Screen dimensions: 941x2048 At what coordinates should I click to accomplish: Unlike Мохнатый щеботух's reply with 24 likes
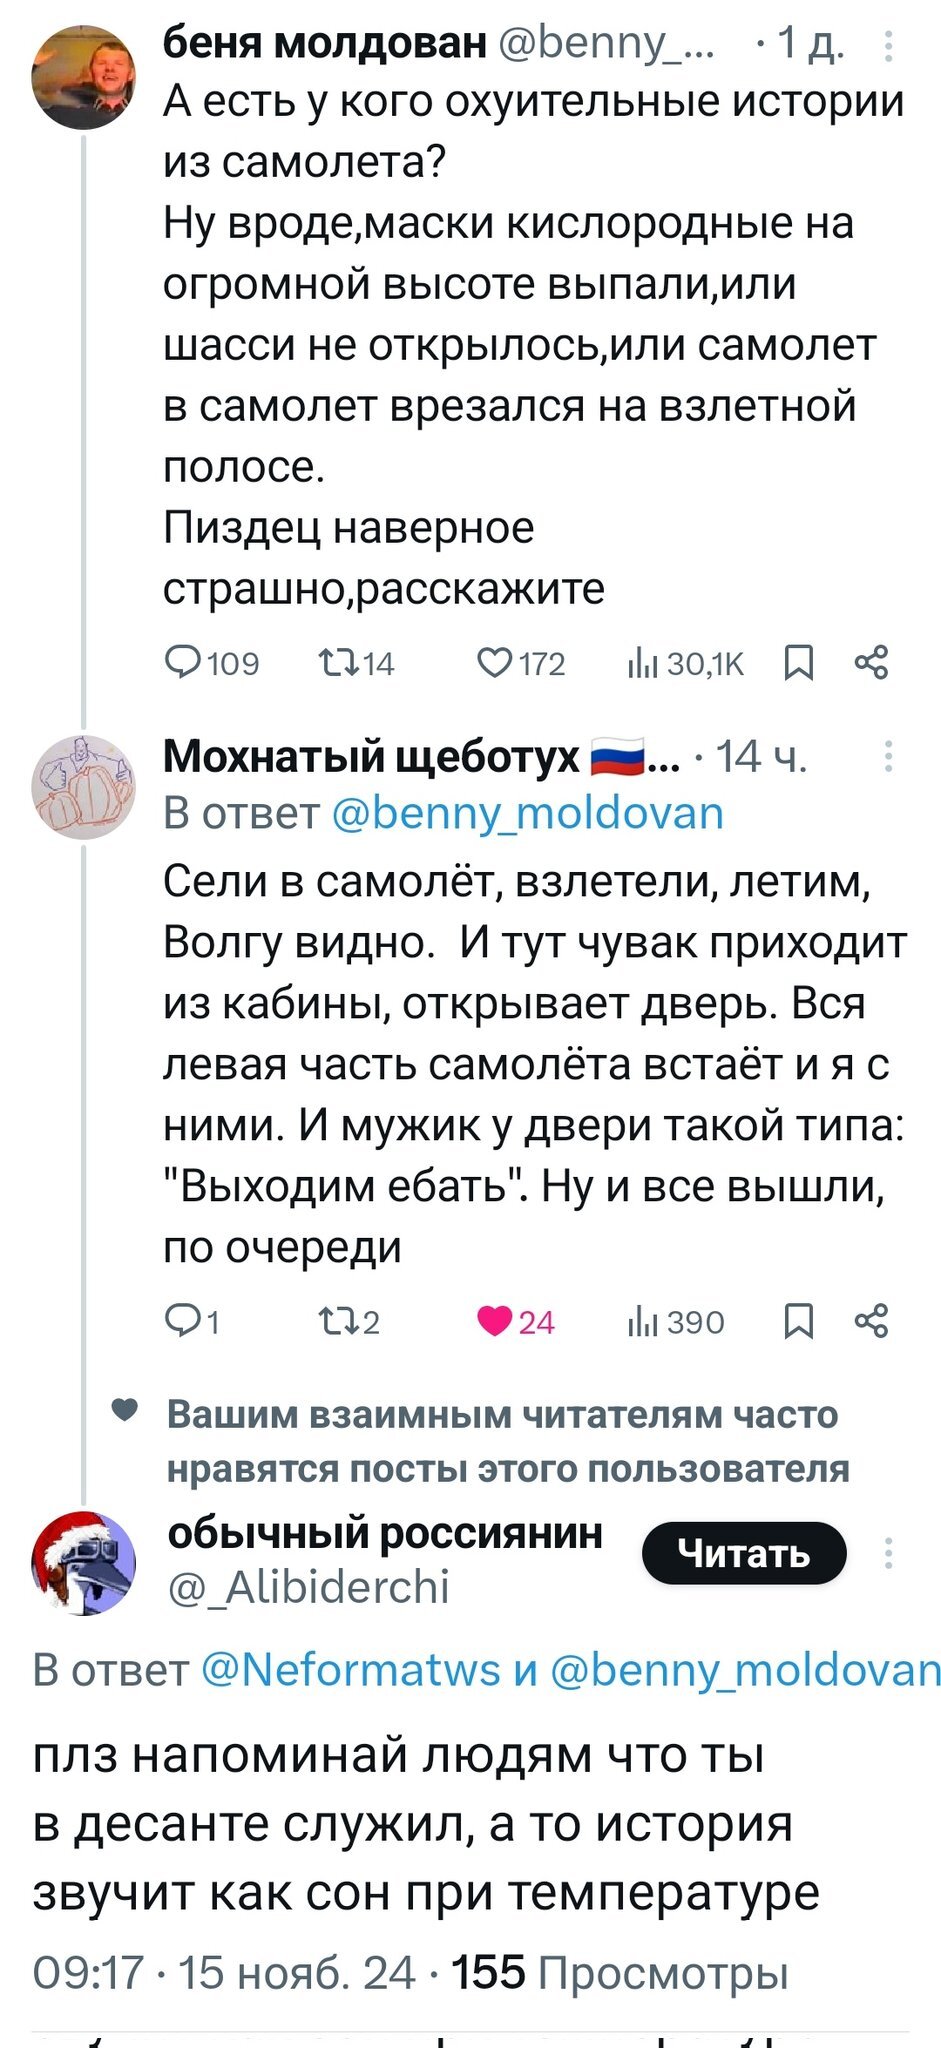[494, 1322]
